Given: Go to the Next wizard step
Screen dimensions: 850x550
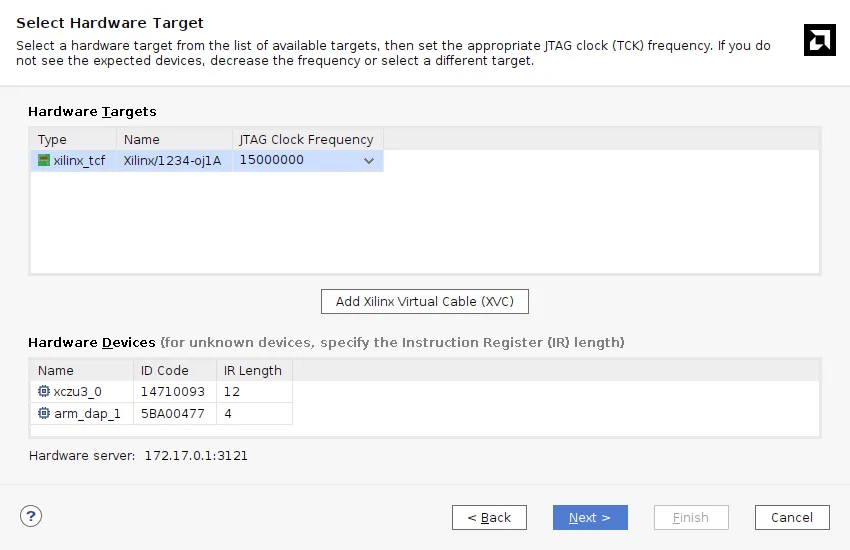Looking at the screenshot, I should click(590, 517).
